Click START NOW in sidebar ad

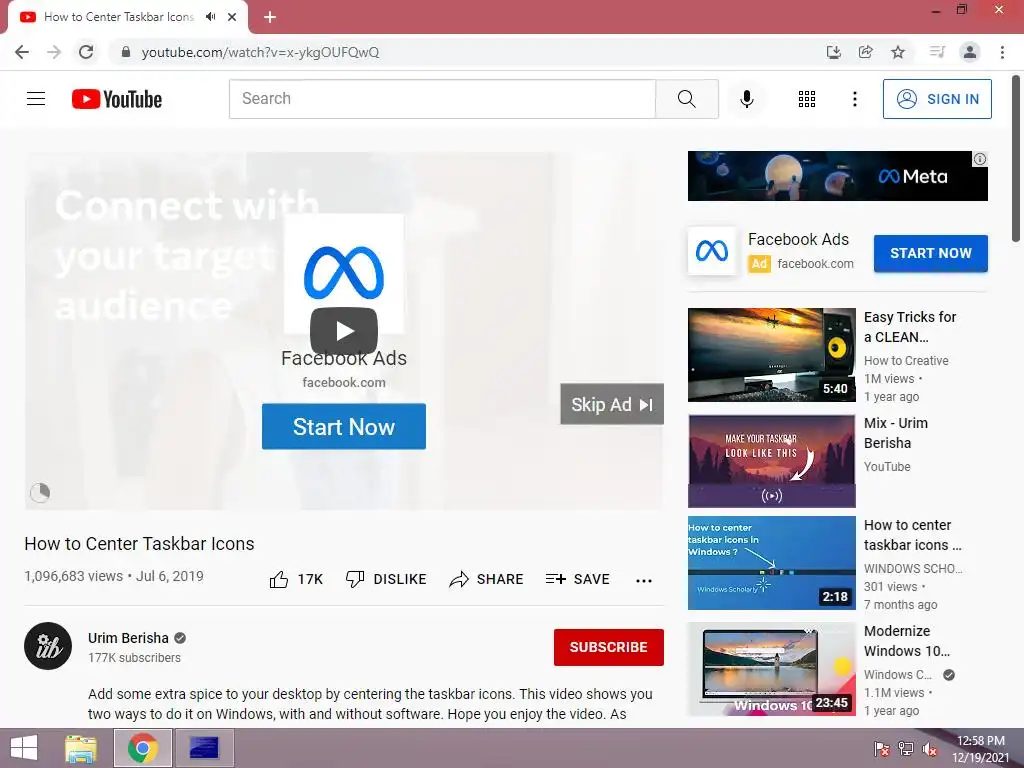coord(931,253)
